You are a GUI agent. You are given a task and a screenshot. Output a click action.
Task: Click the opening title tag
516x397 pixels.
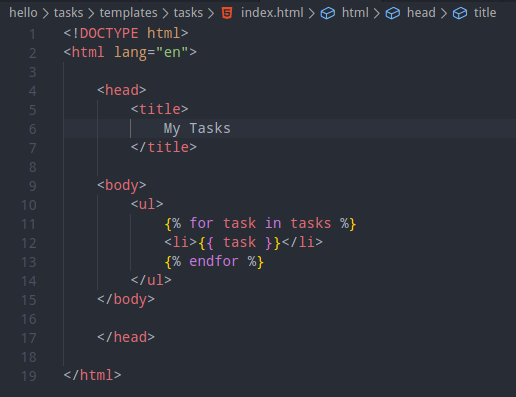(x=159, y=109)
